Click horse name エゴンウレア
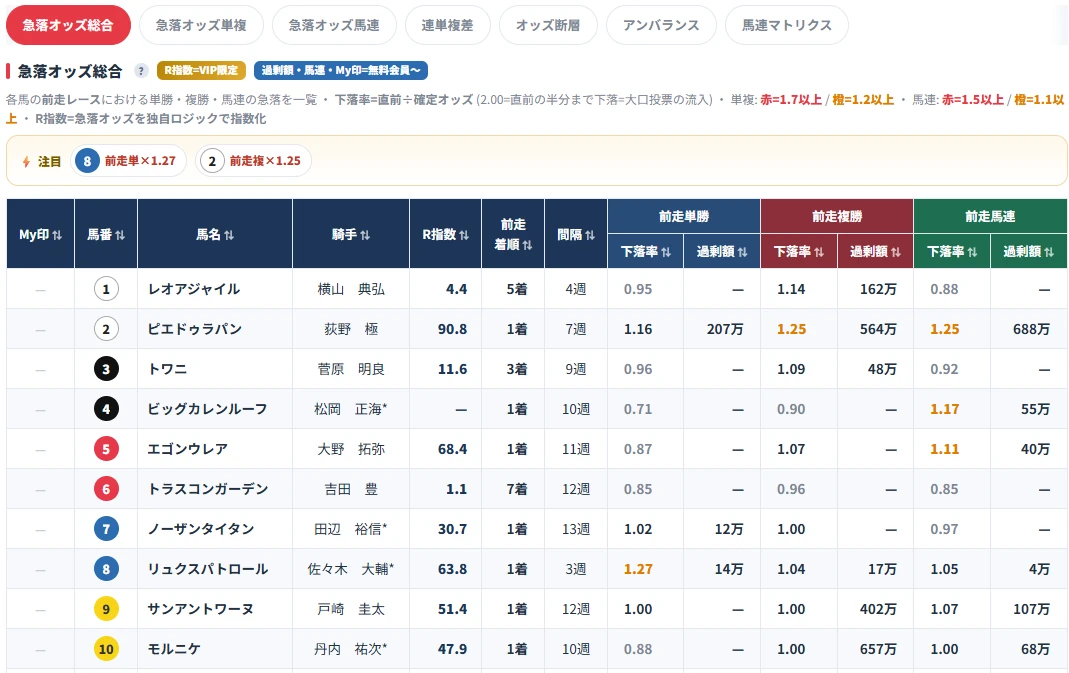1069x673 pixels. 187,449
